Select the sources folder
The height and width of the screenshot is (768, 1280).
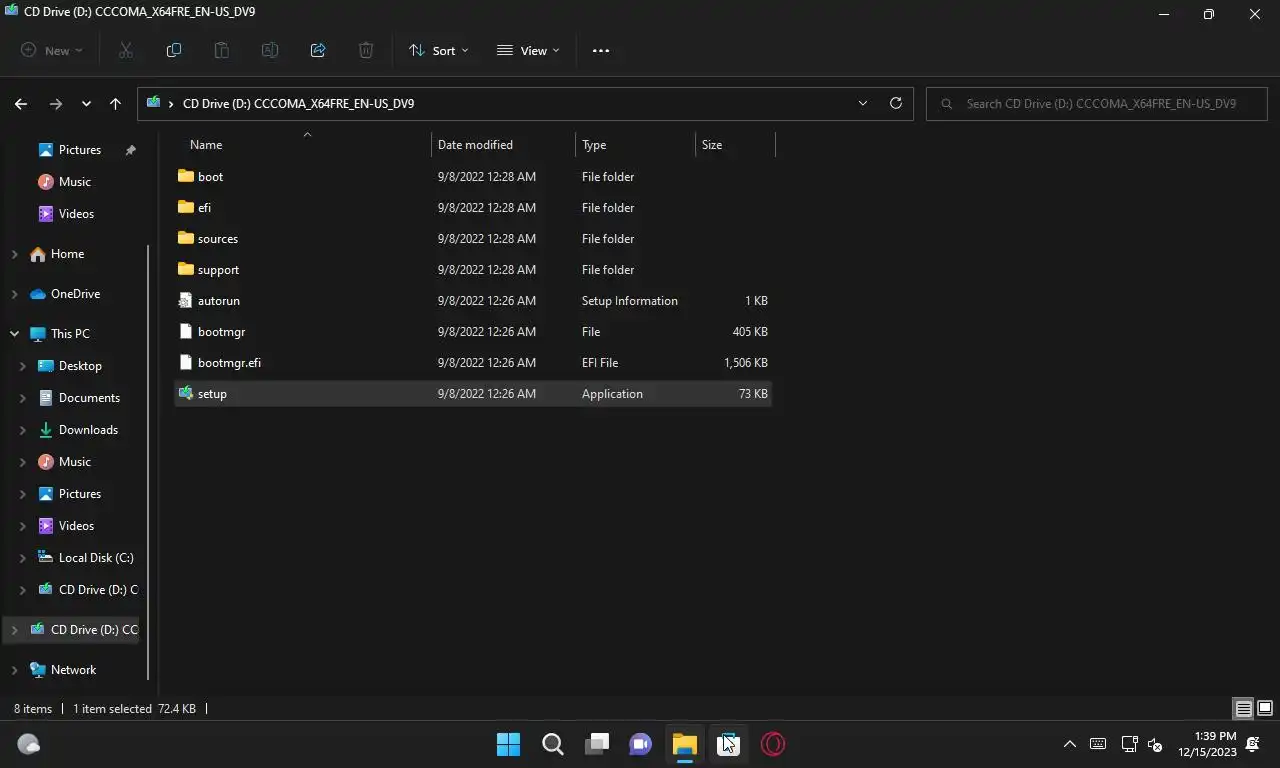point(472,238)
